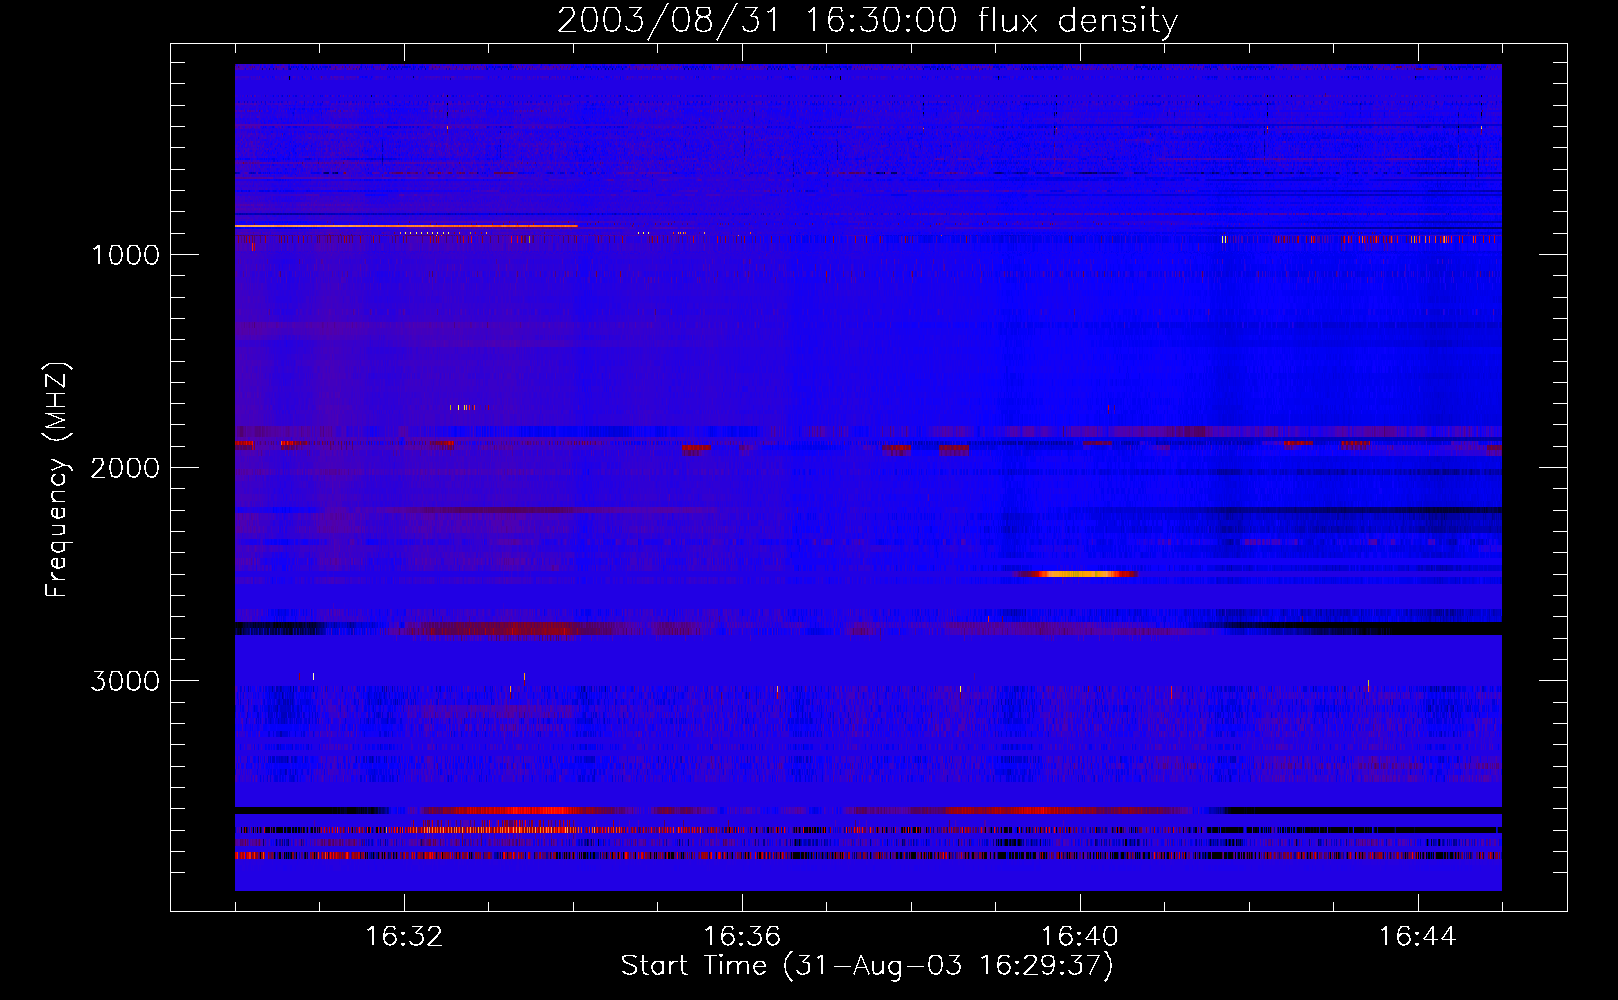Image resolution: width=1618 pixels, height=1000 pixels.
Task: Select the '2000' frequency axis label
Action: click(x=125, y=468)
